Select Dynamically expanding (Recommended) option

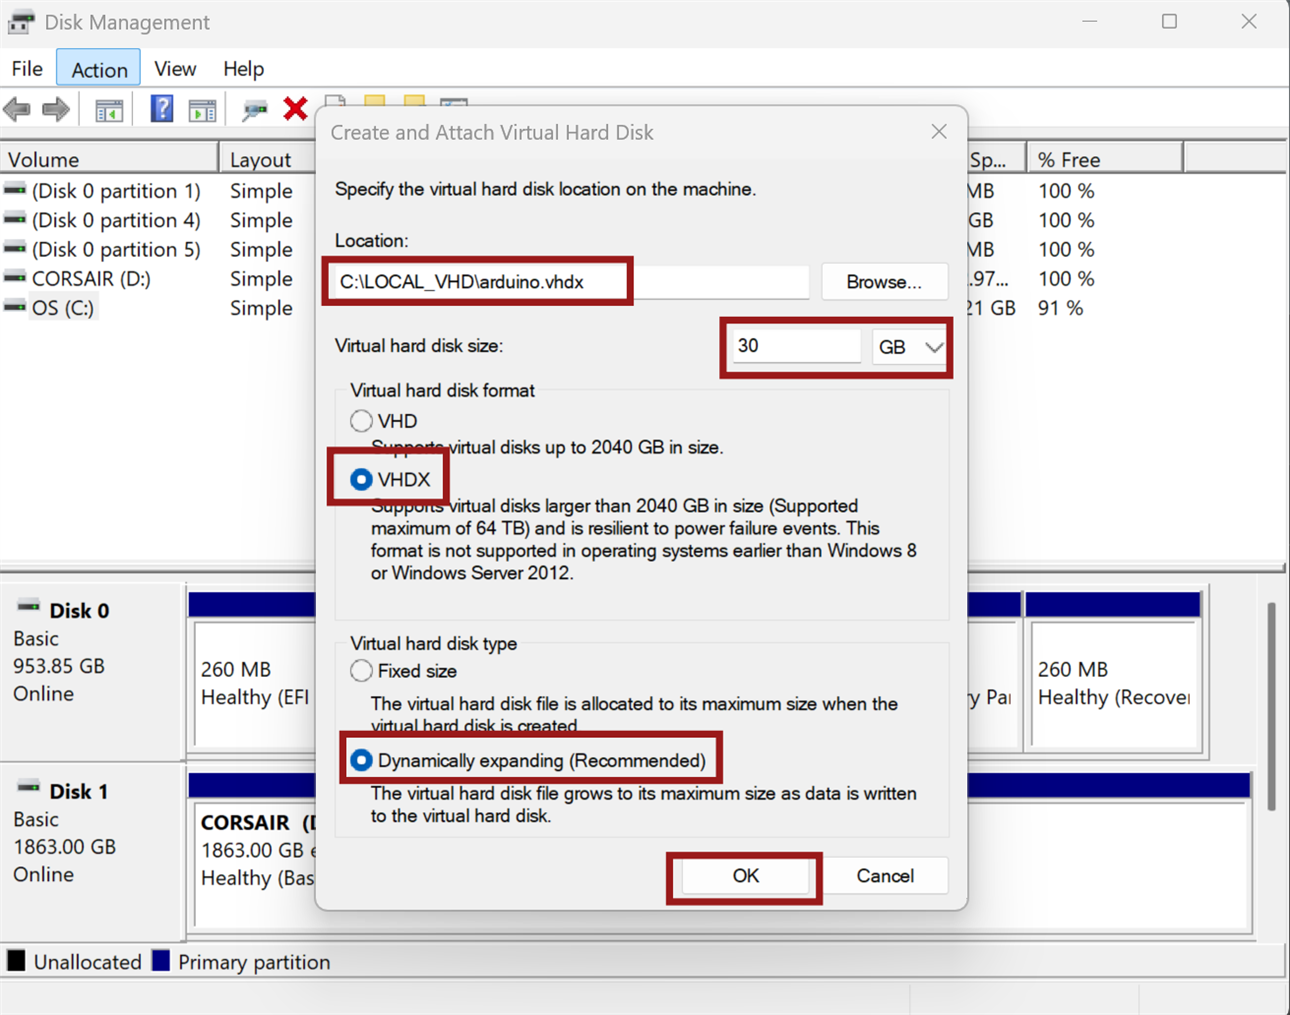point(361,761)
